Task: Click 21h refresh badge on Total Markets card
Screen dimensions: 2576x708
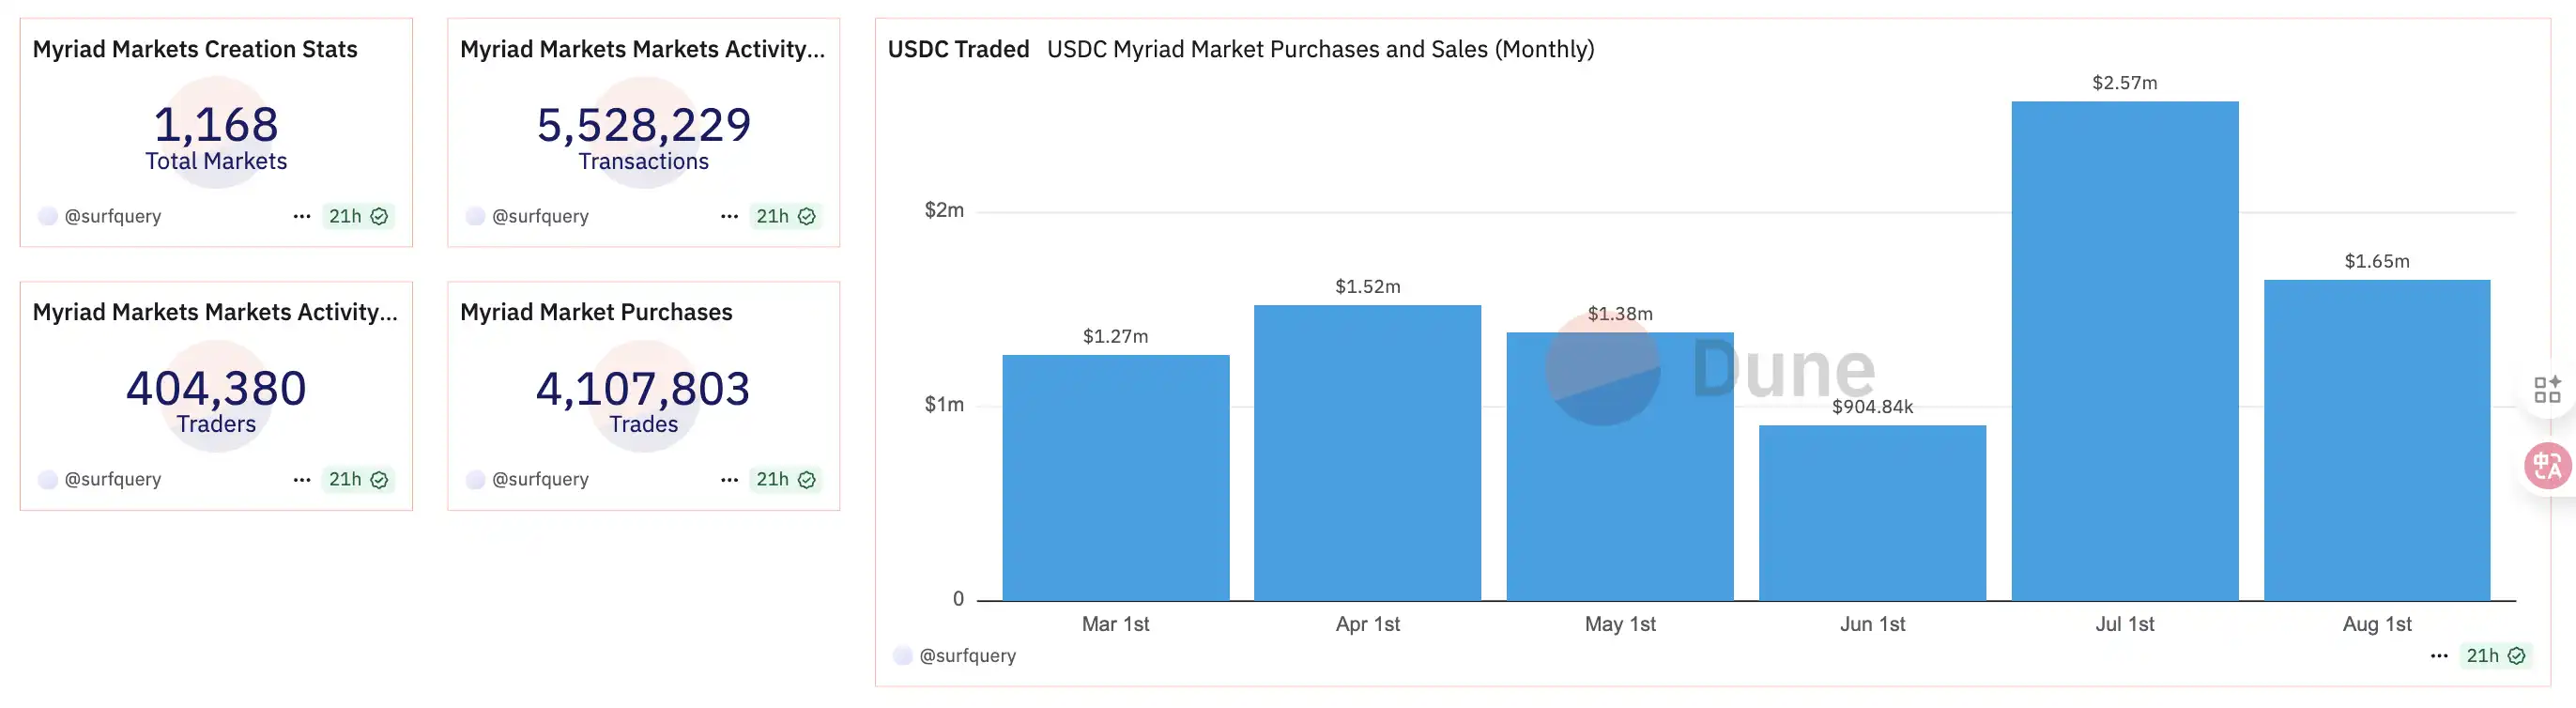Action: point(358,216)
